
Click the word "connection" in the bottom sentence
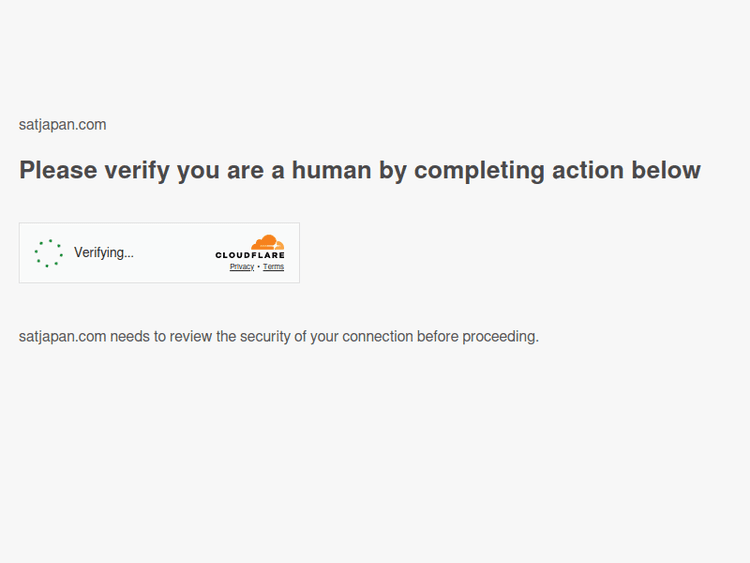[378, 337]
